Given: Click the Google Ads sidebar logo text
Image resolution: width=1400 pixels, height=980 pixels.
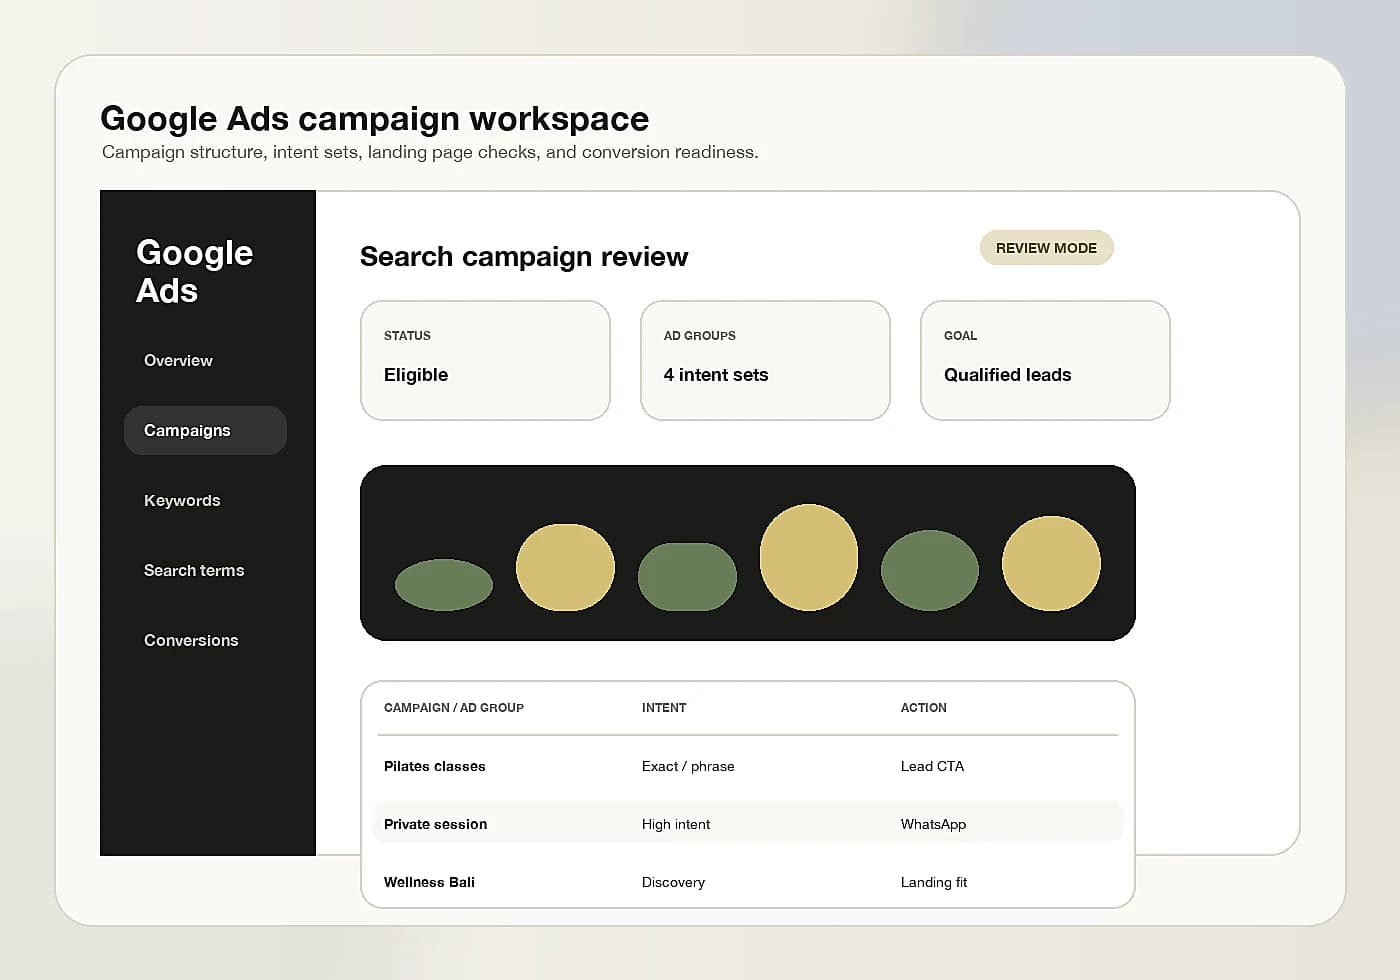Looking at the screenshot, I should (194, 271).
